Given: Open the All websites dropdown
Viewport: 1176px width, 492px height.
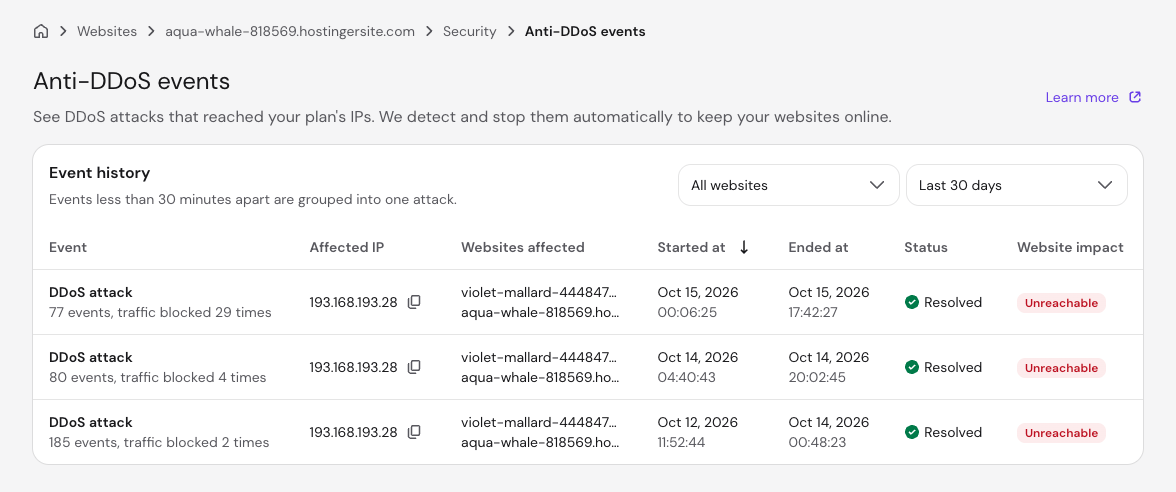Looking at the screenshot, I should [788, 185].
